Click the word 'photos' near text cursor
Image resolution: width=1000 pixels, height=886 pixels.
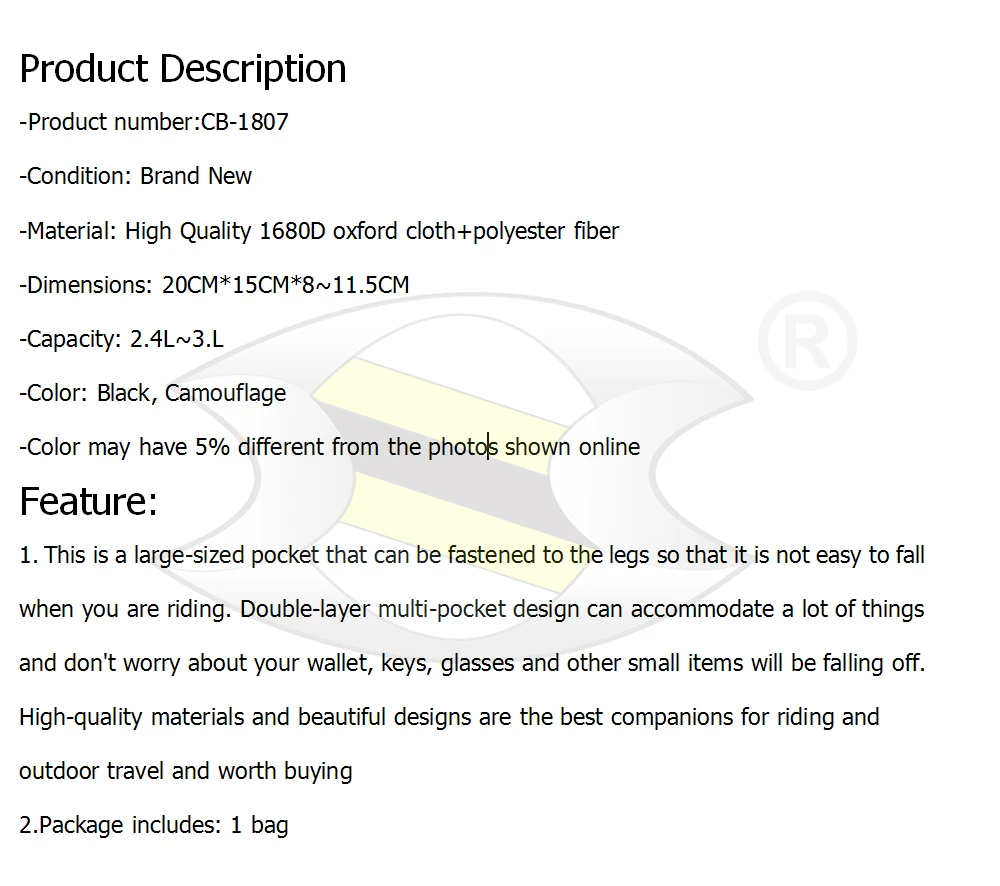463,447
